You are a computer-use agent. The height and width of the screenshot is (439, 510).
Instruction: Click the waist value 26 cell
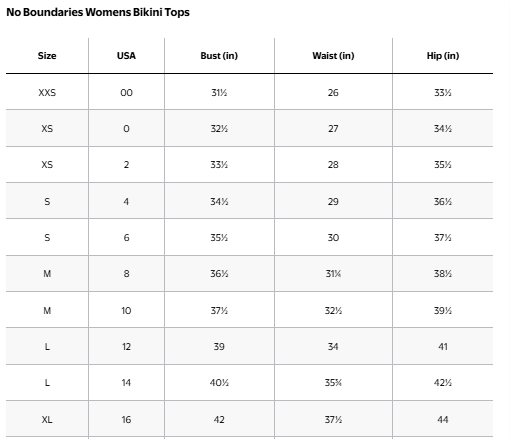(x=333, y=92)
